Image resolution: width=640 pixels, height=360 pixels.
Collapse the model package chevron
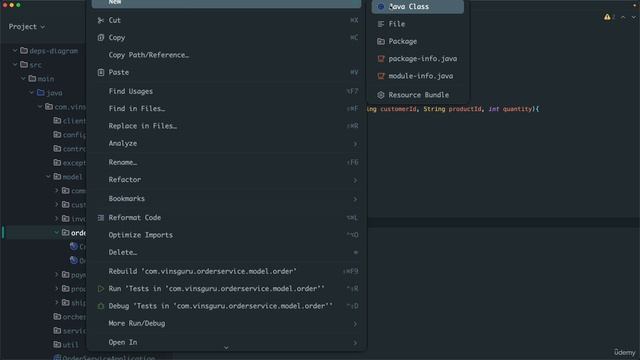click(x=48, y=177)
